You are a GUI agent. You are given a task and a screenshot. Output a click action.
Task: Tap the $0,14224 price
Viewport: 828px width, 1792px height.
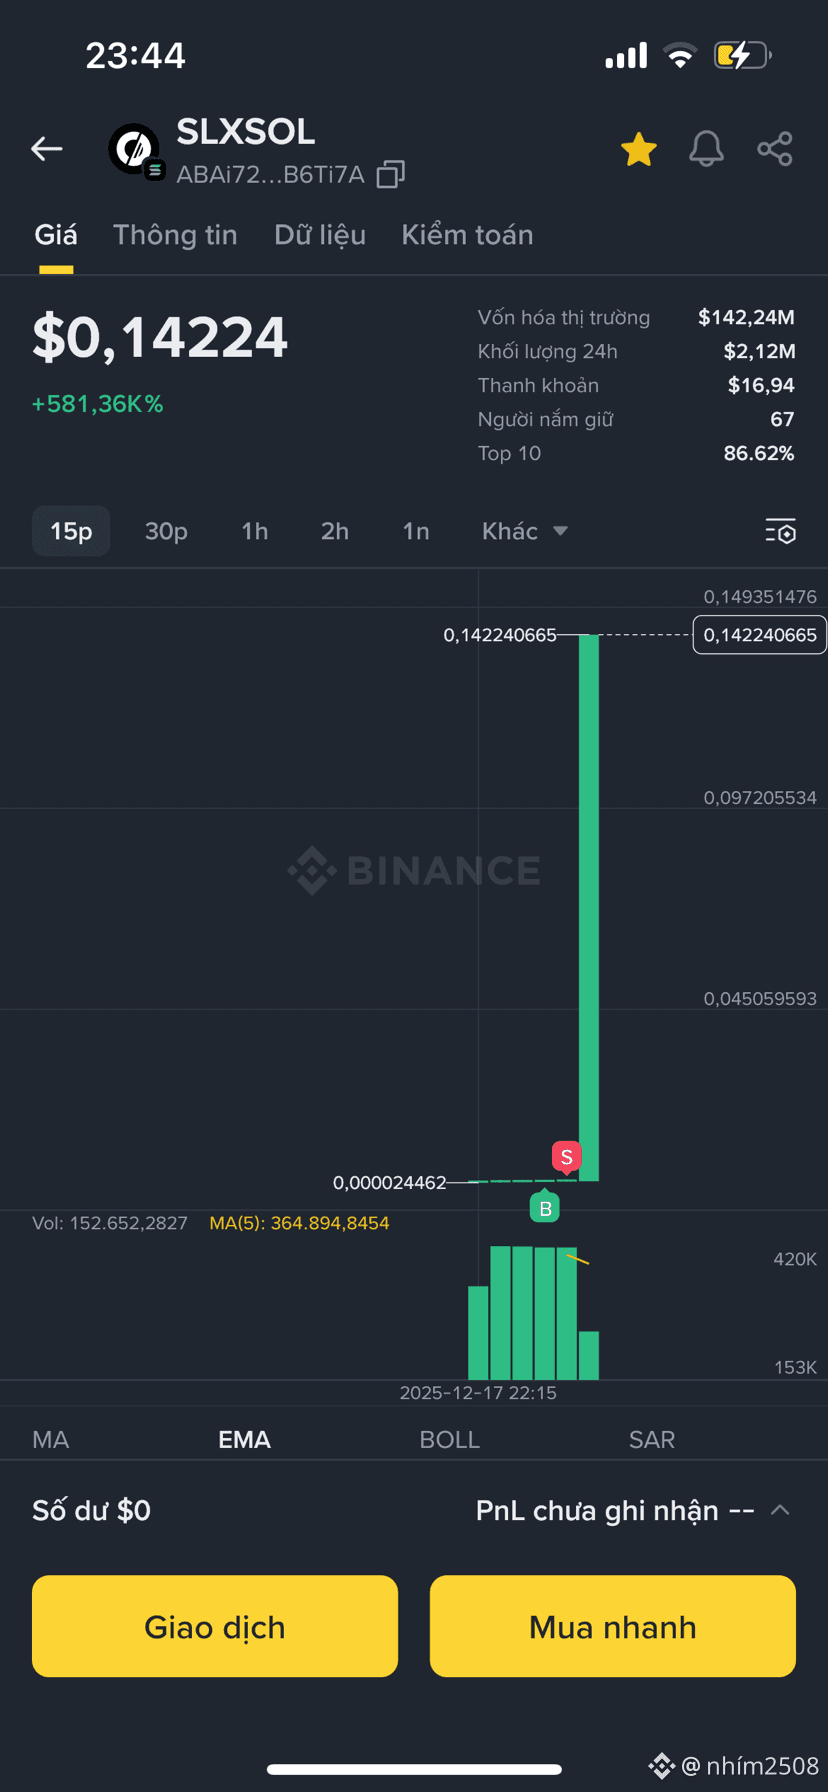coord(160,337)
